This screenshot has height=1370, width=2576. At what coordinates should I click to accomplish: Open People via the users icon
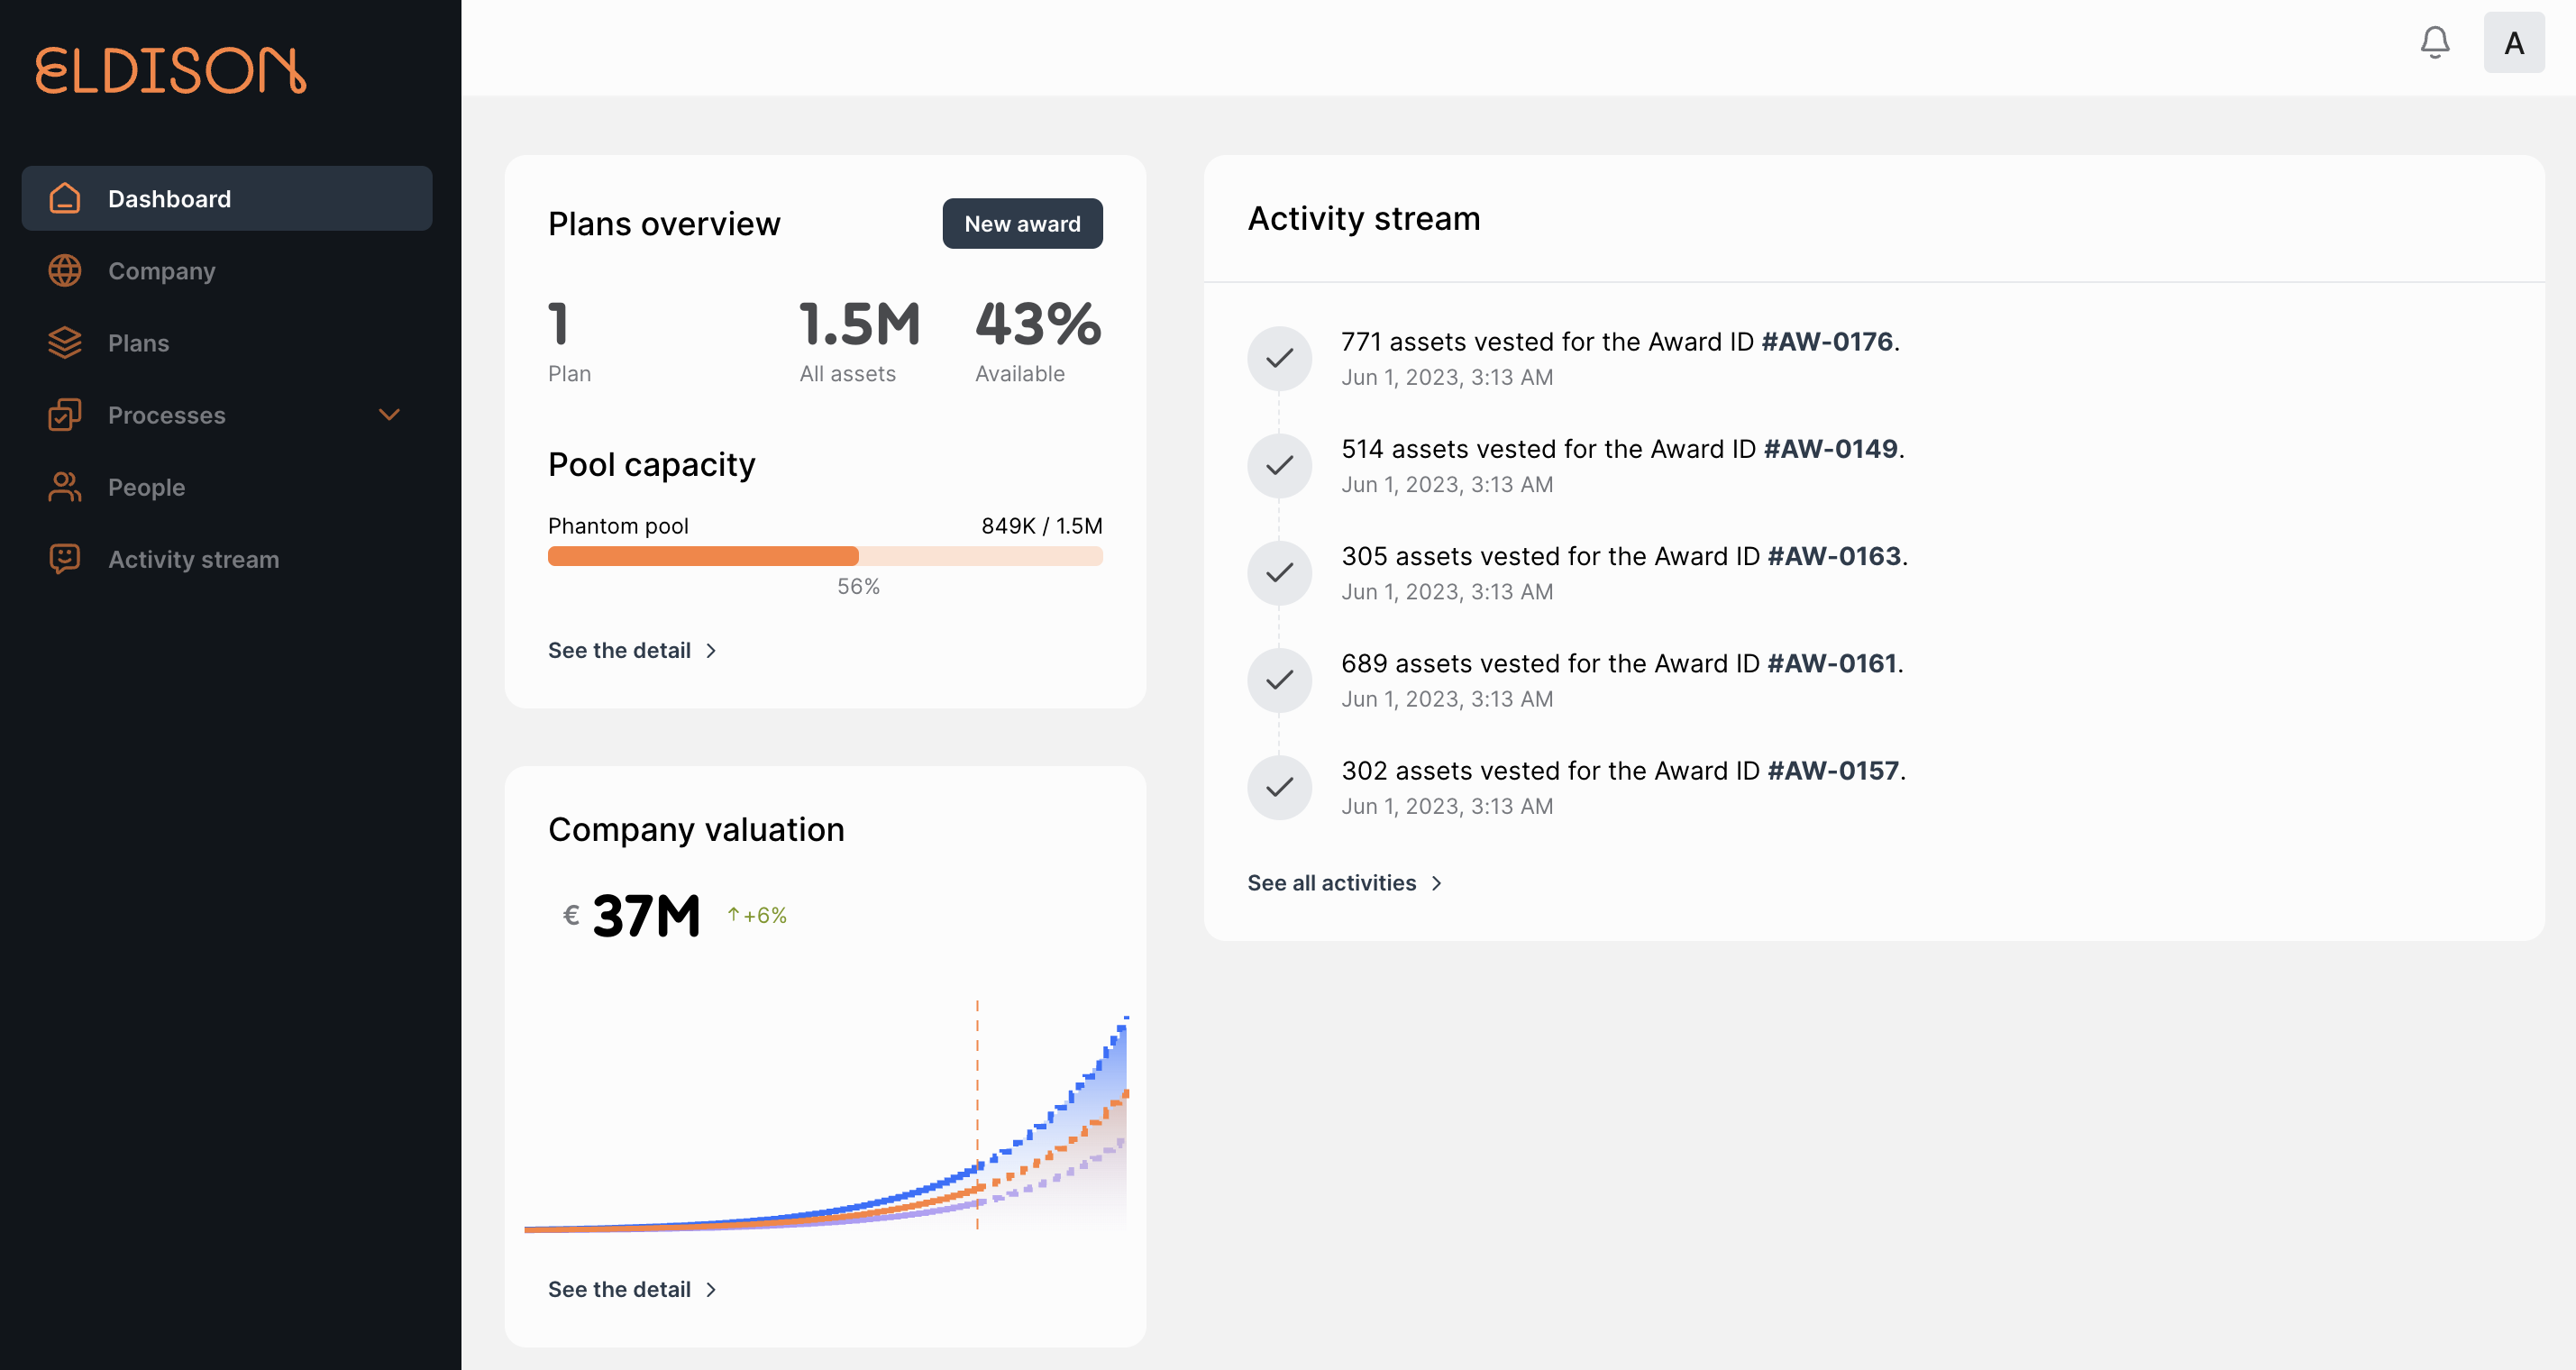(64, 487)
